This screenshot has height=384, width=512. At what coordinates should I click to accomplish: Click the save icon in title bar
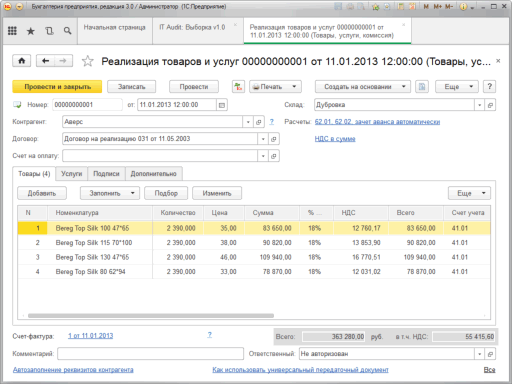(x=338, y=6)
